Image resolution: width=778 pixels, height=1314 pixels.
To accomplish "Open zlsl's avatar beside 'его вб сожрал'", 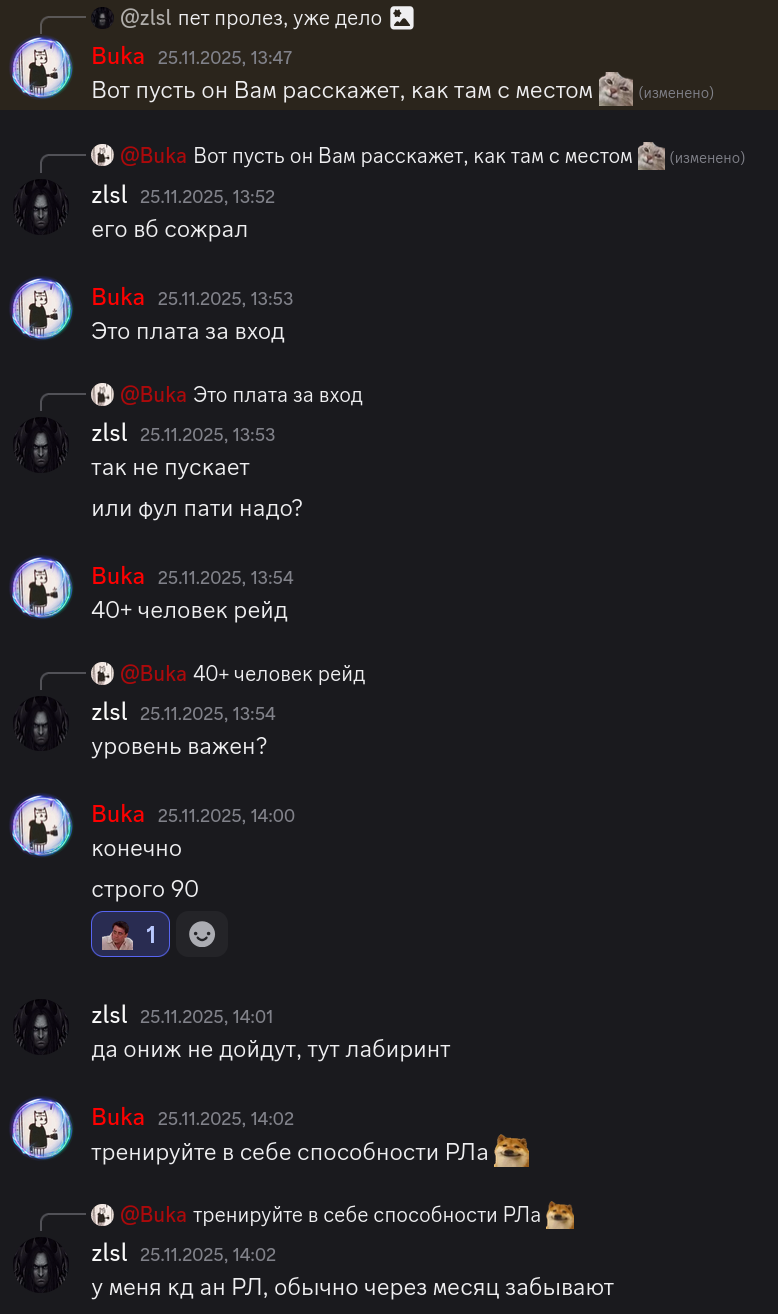I will coord(41,207).
